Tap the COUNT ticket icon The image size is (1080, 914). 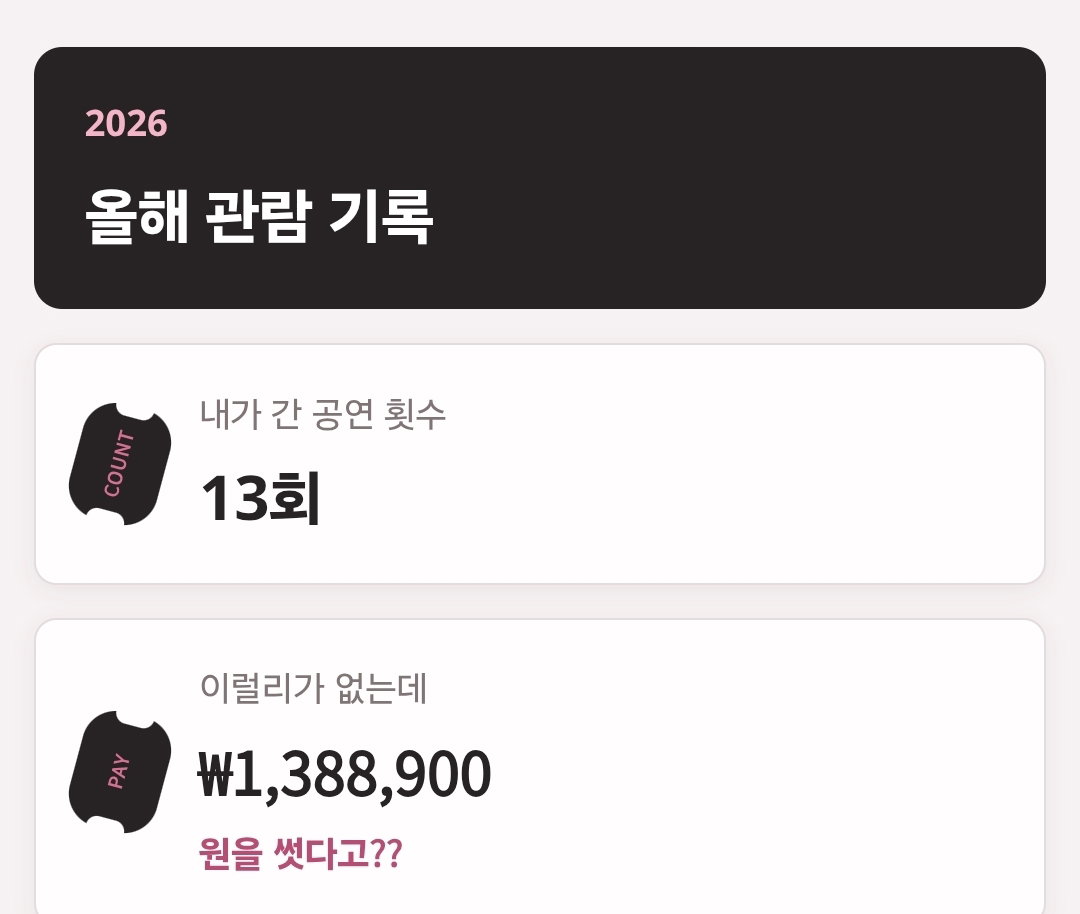click(x=120, y=464)
